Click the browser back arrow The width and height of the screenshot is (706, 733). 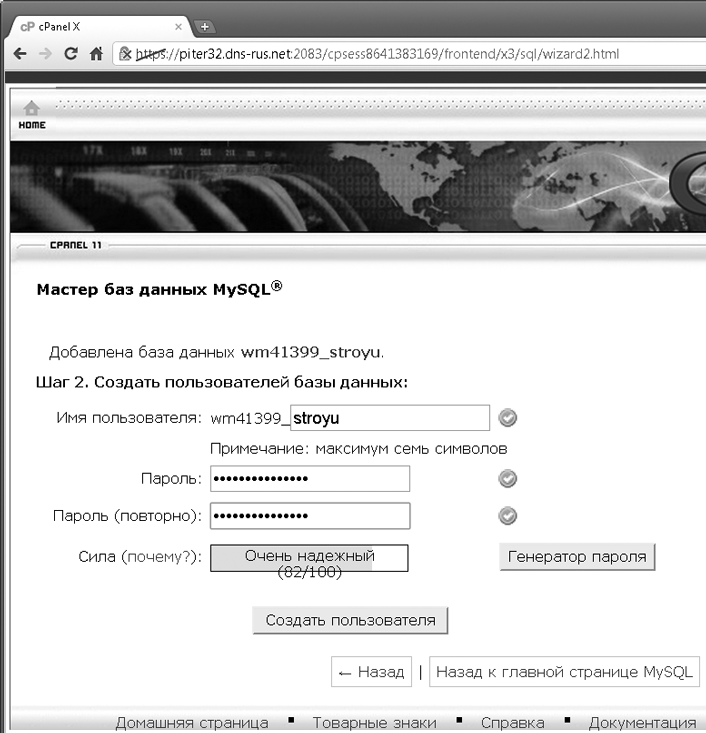pos(20,54)
